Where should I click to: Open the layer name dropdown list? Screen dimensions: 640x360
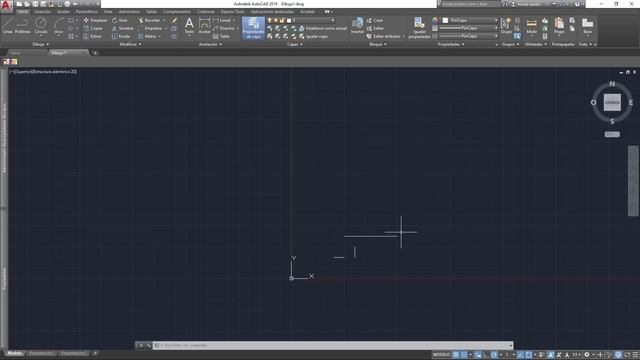click(313, 20)
